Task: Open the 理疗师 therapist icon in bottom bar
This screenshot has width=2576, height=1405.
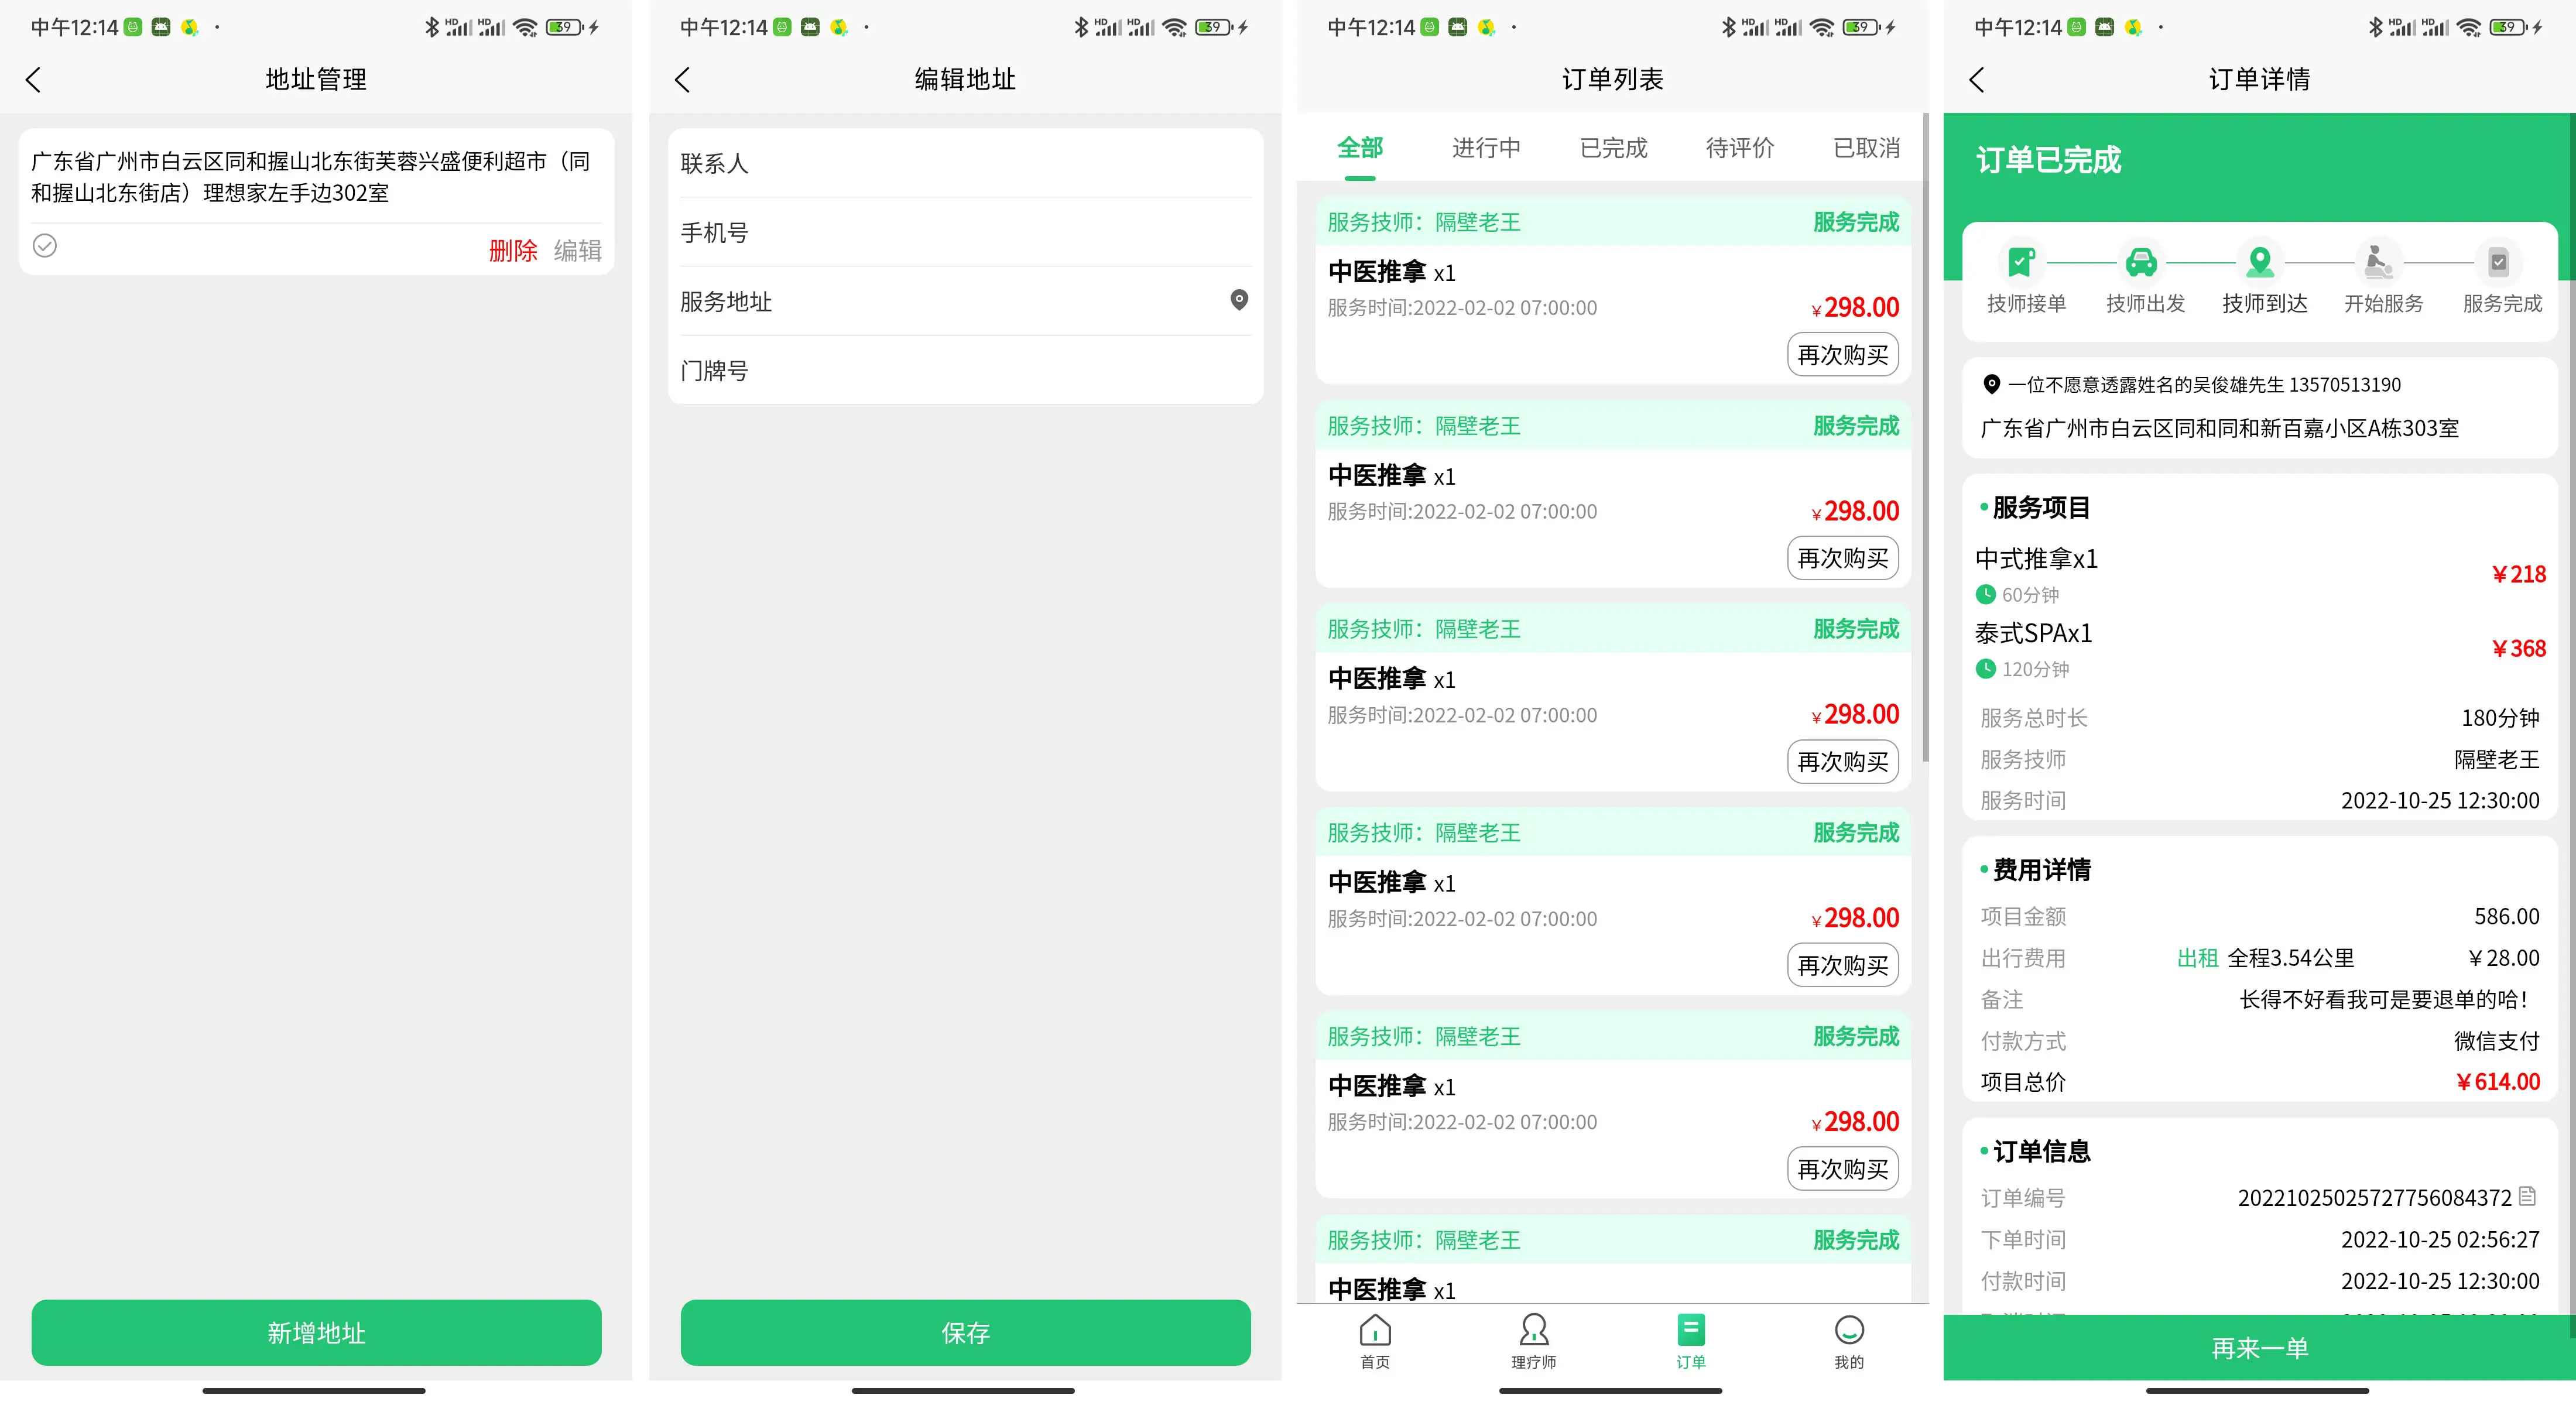Action: coord(1533,1340)
